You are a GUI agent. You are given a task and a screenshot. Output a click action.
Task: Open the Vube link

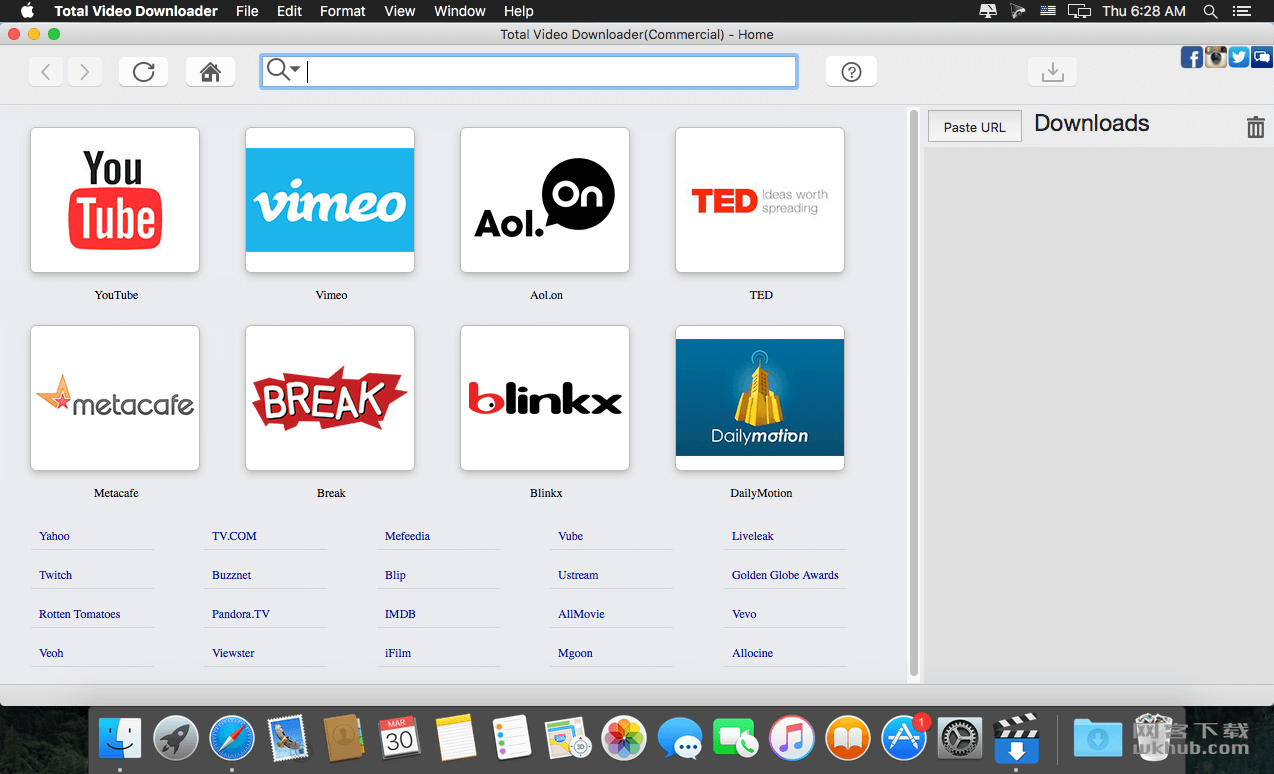coord(570,536)
